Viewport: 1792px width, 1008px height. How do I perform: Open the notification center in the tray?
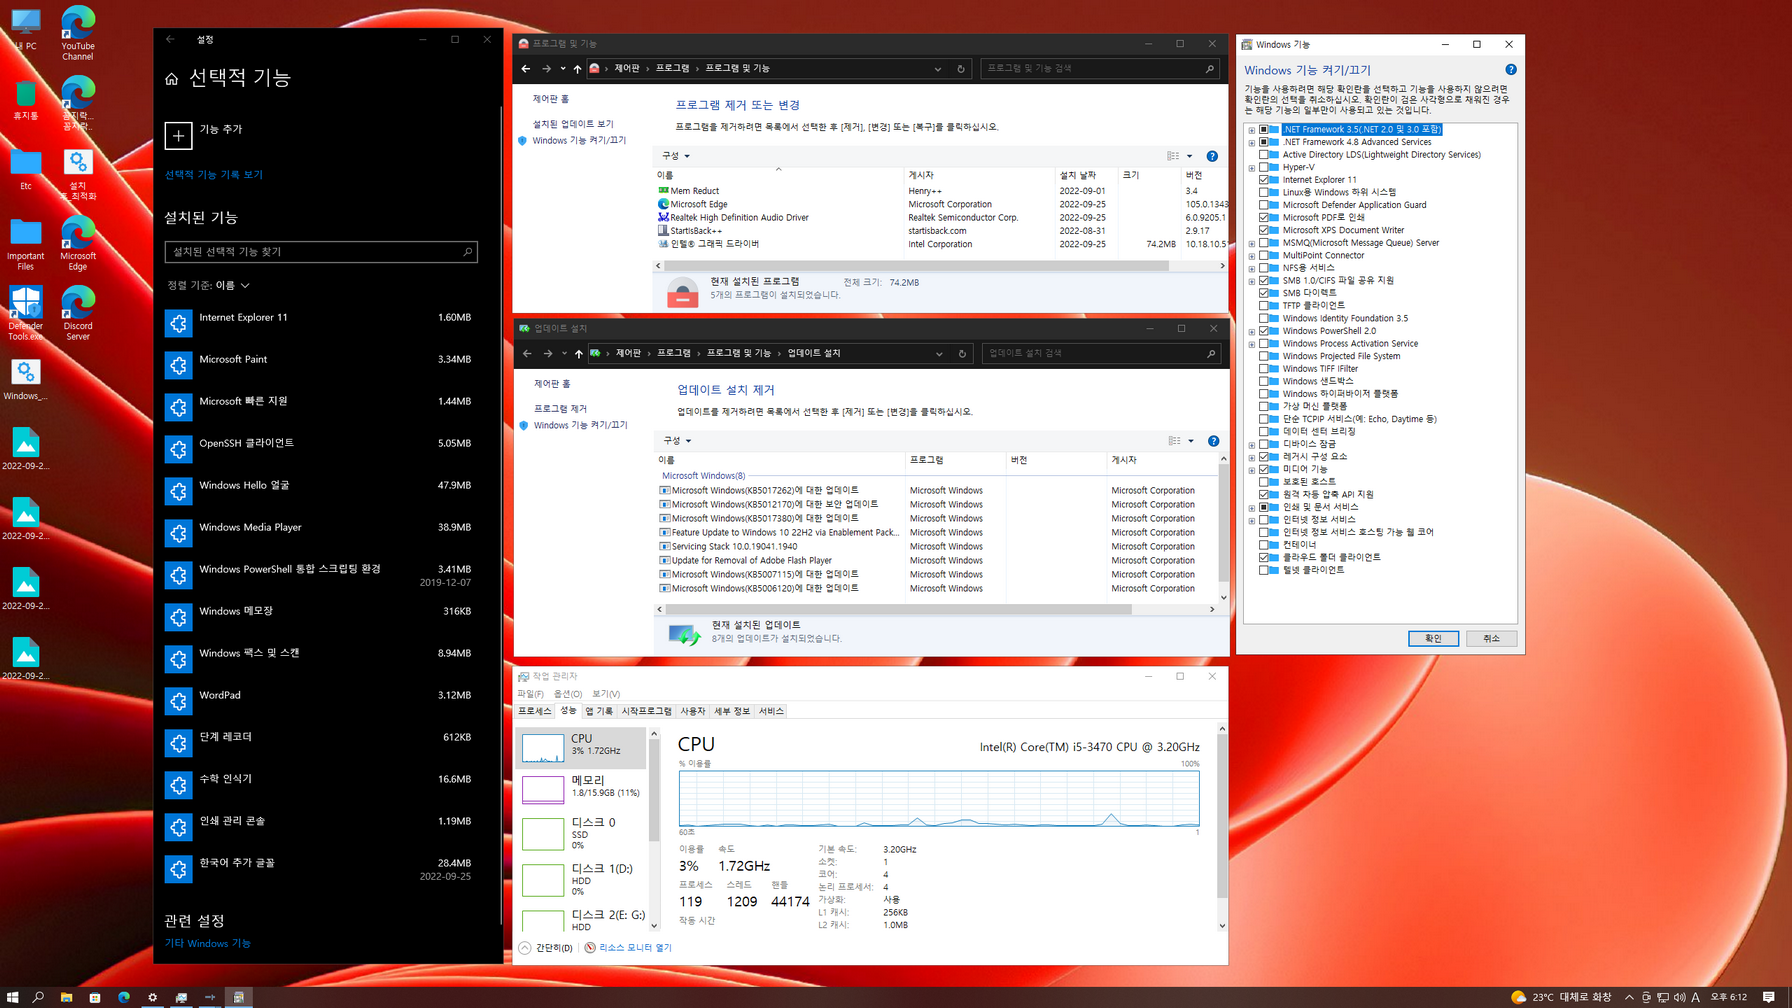coord(1769,997)
